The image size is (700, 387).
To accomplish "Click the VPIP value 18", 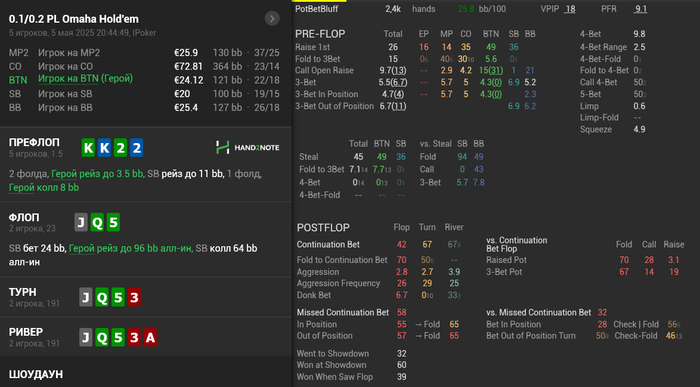I will click(x=570, y=9).
